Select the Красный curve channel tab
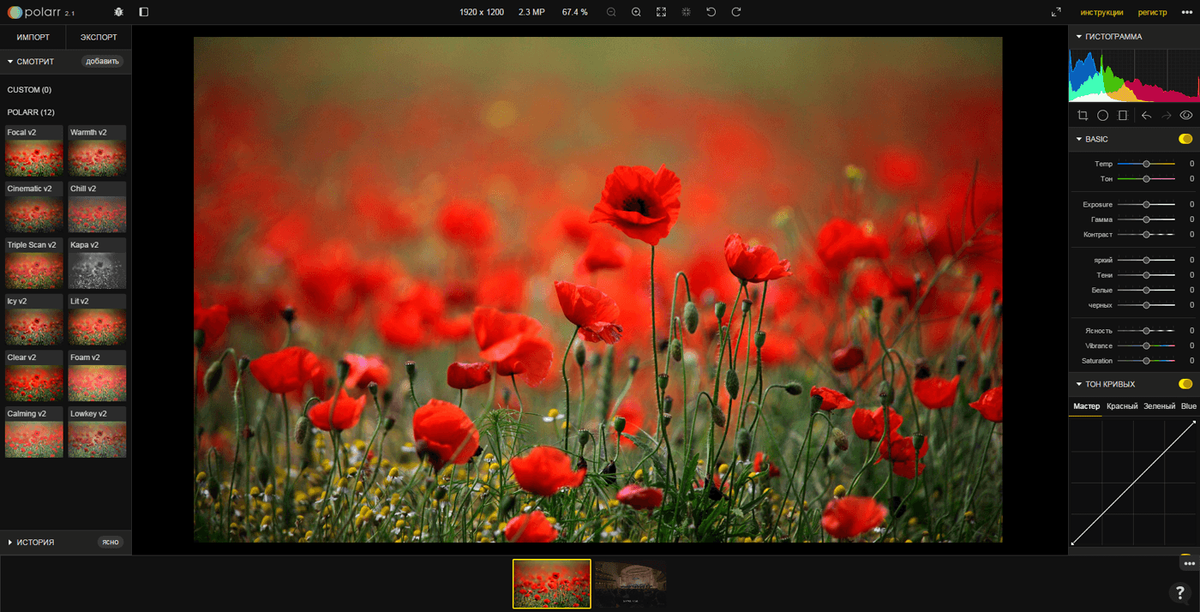Image resolution: width=1200 pixels, height=612 pixels. (x=1121, y=406)
